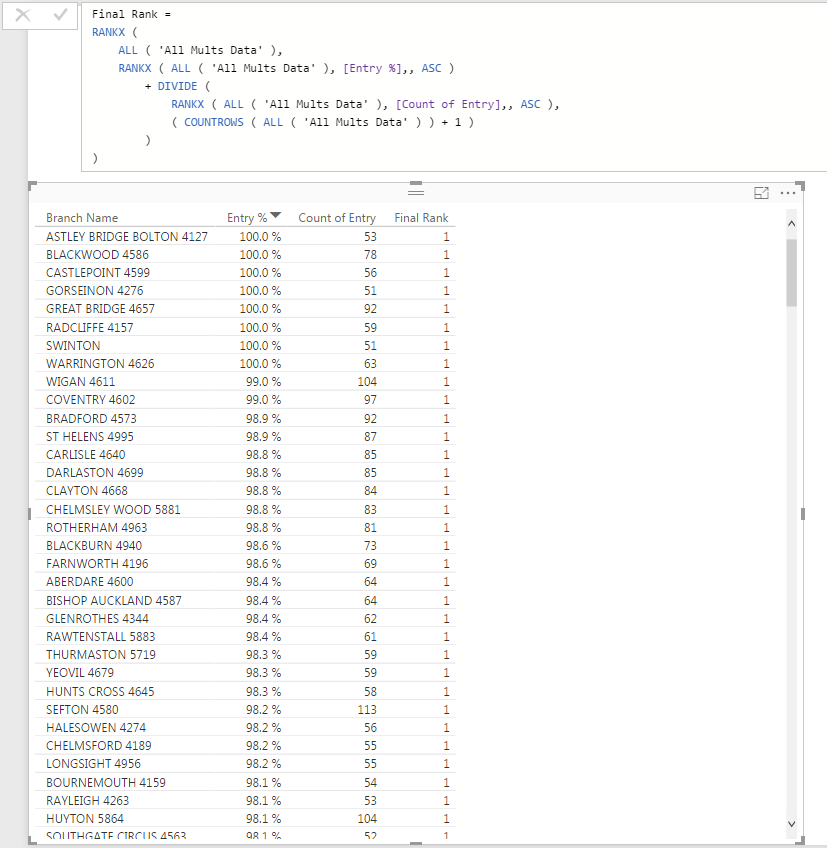Commit the formula with checkmark icon
The image size is (827, 848).
point(60,15)
